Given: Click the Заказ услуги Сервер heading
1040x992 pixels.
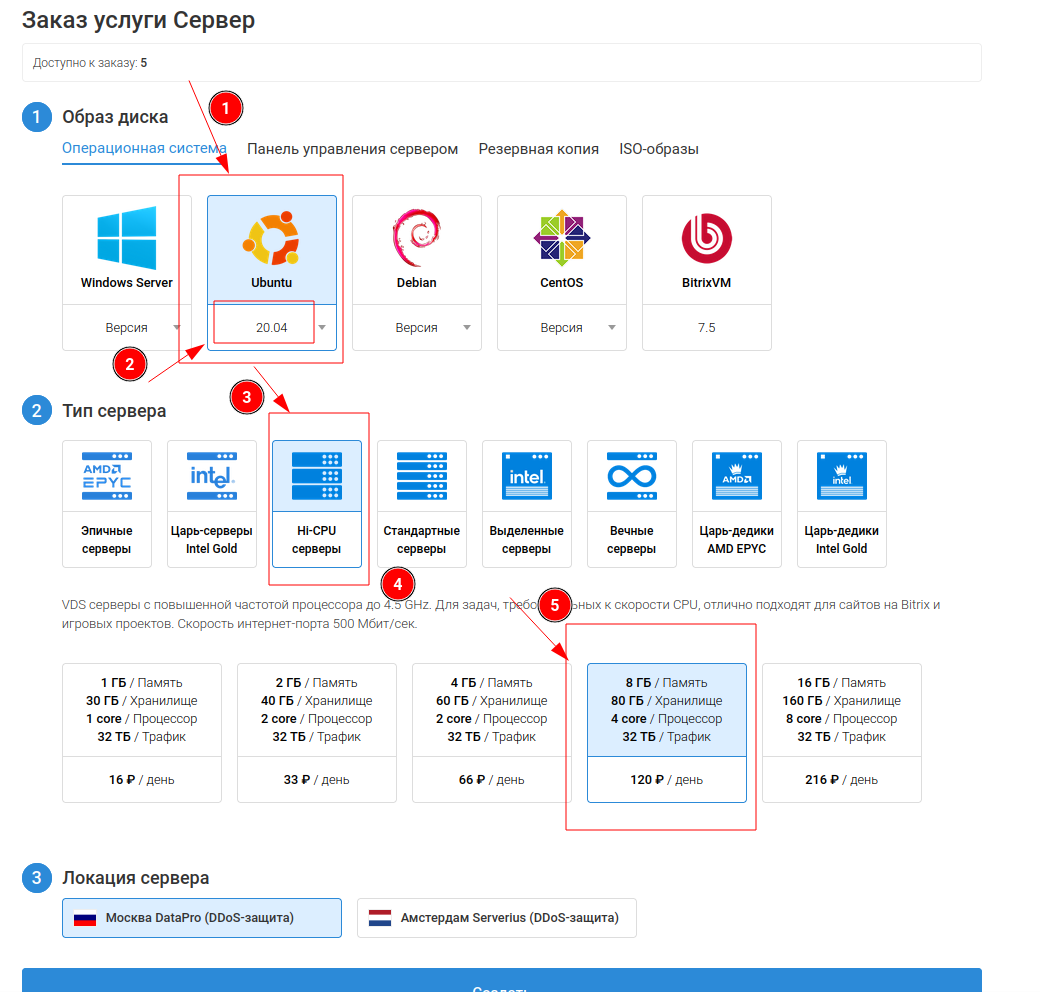Looking at the screenshot, I should coord(138,20).
